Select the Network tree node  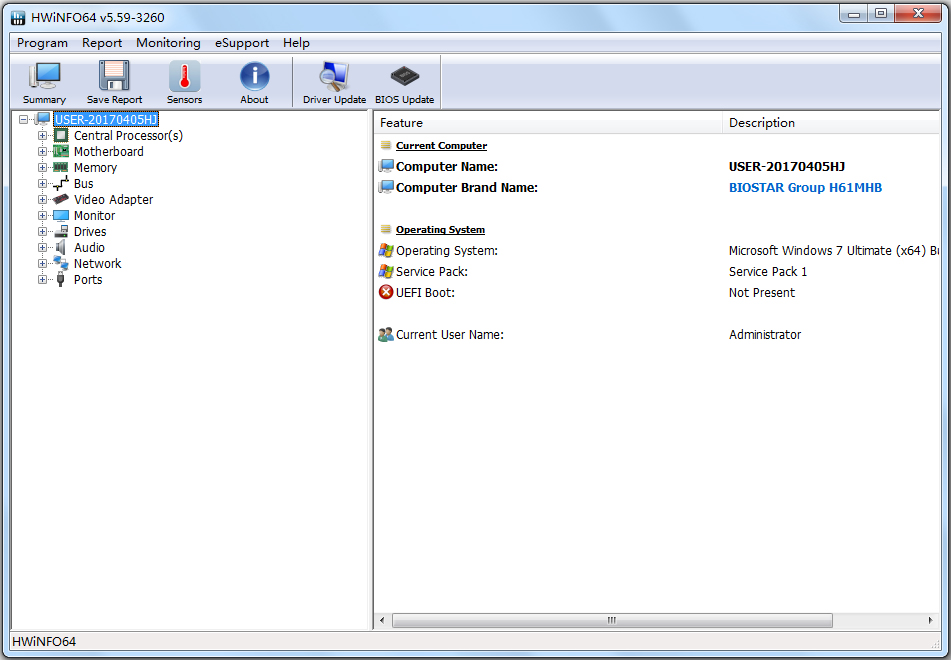coord(97,264)
